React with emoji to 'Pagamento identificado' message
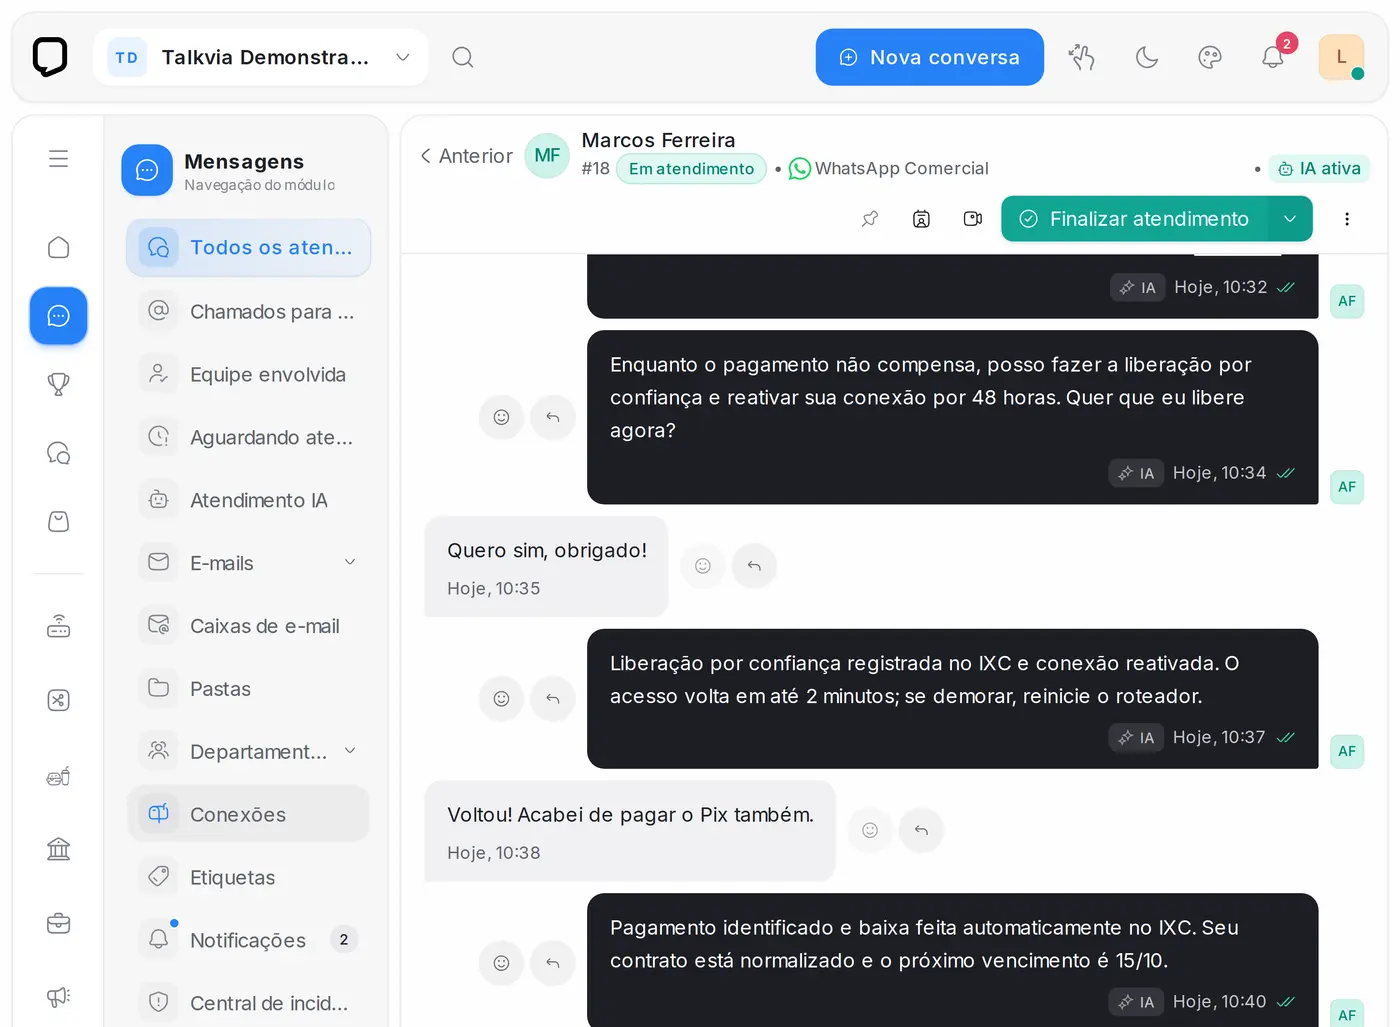Viewport: 1400px width, 1027px height. coord(502,963)
